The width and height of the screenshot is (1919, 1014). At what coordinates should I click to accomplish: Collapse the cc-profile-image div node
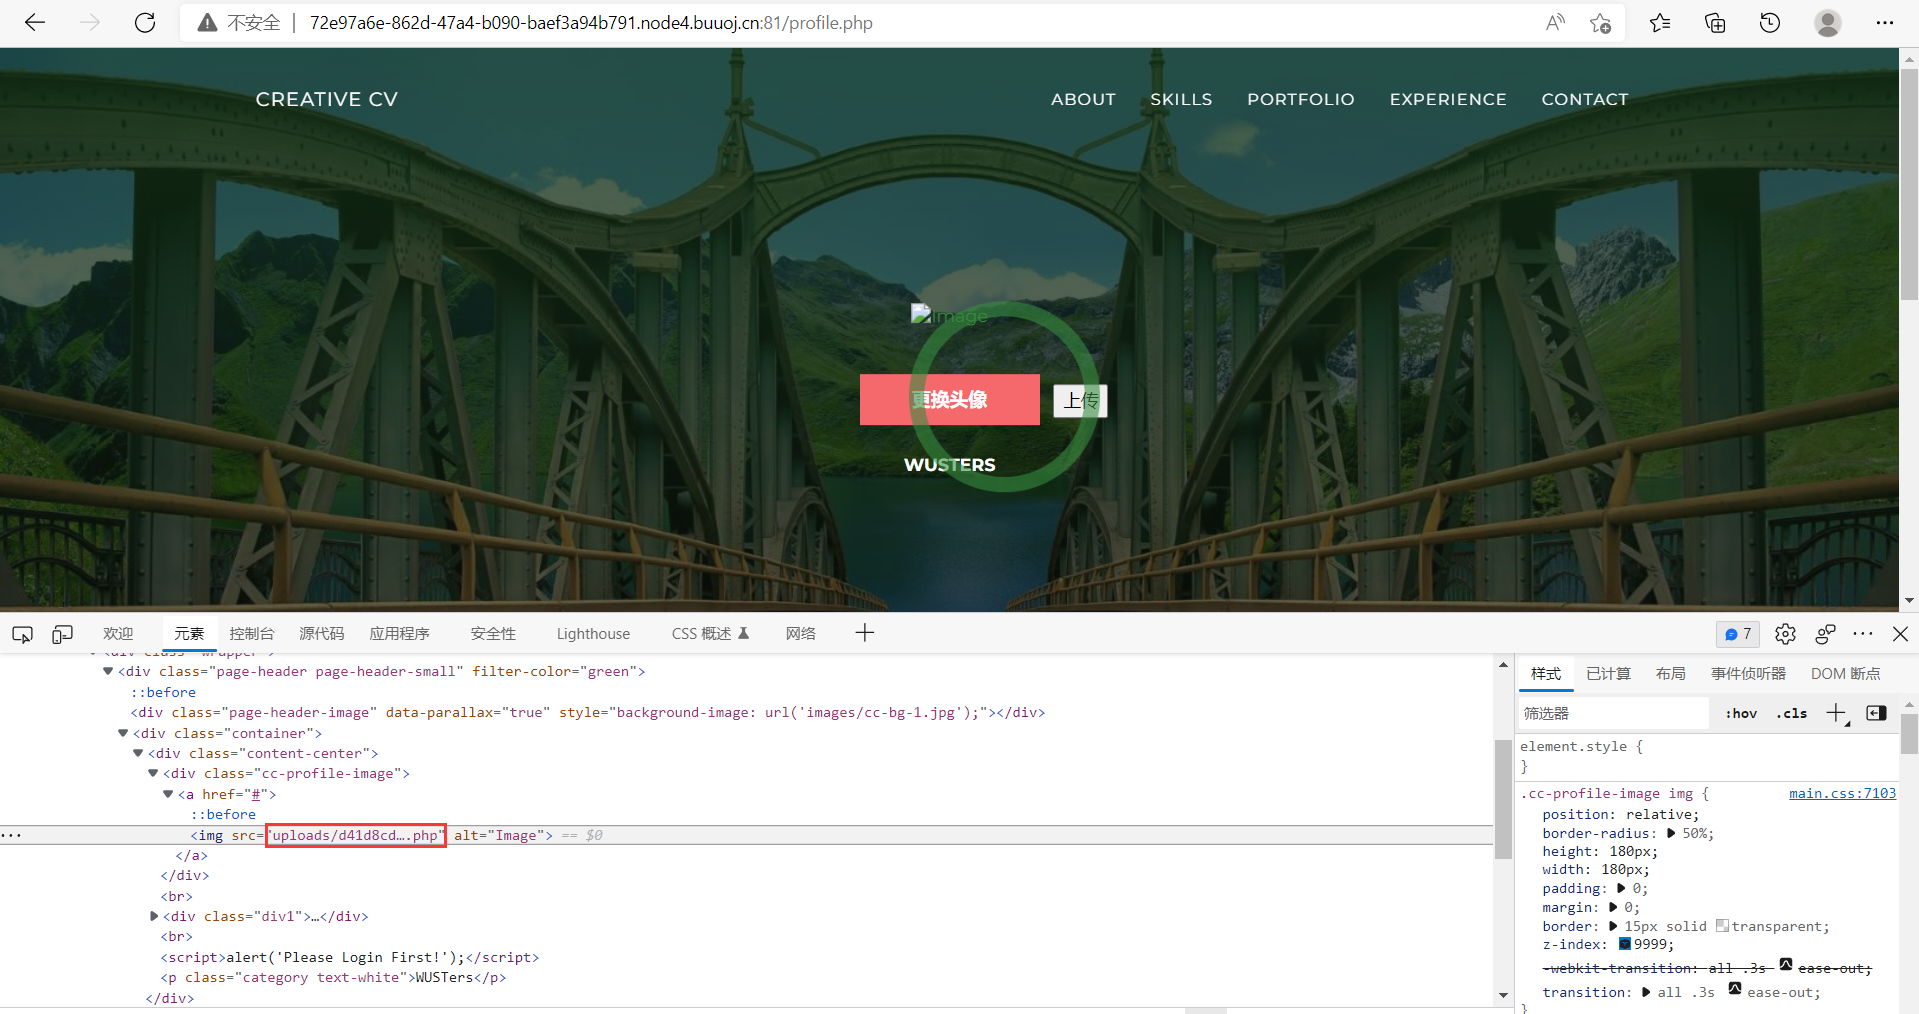pyautogui.click(x=153, y=773)
